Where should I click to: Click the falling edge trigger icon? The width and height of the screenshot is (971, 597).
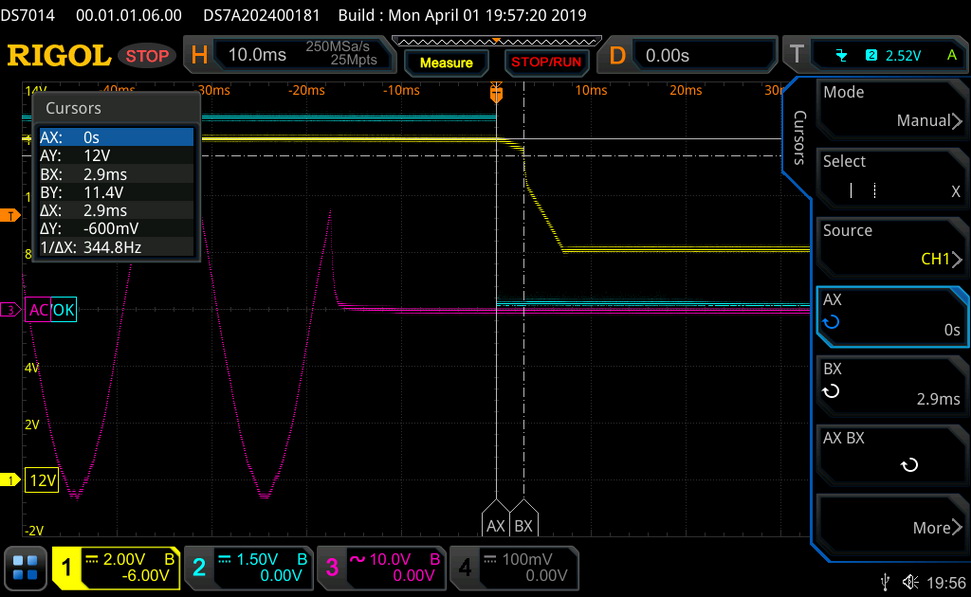point(841,56)
